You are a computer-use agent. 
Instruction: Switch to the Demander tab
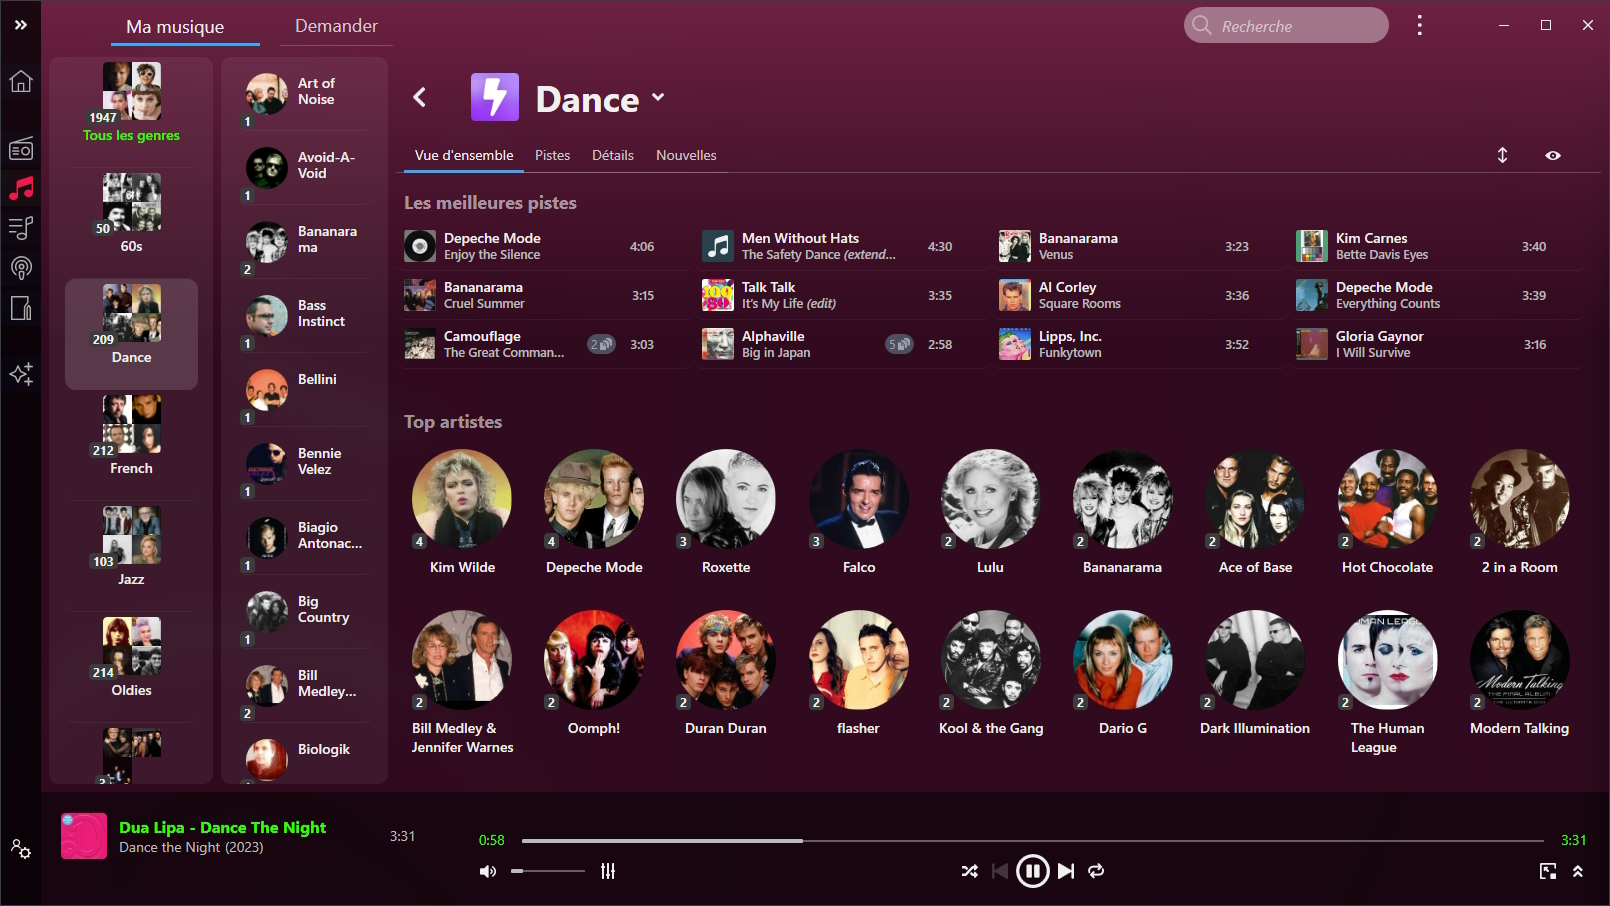pyautogui.click(x=336, y=26)
